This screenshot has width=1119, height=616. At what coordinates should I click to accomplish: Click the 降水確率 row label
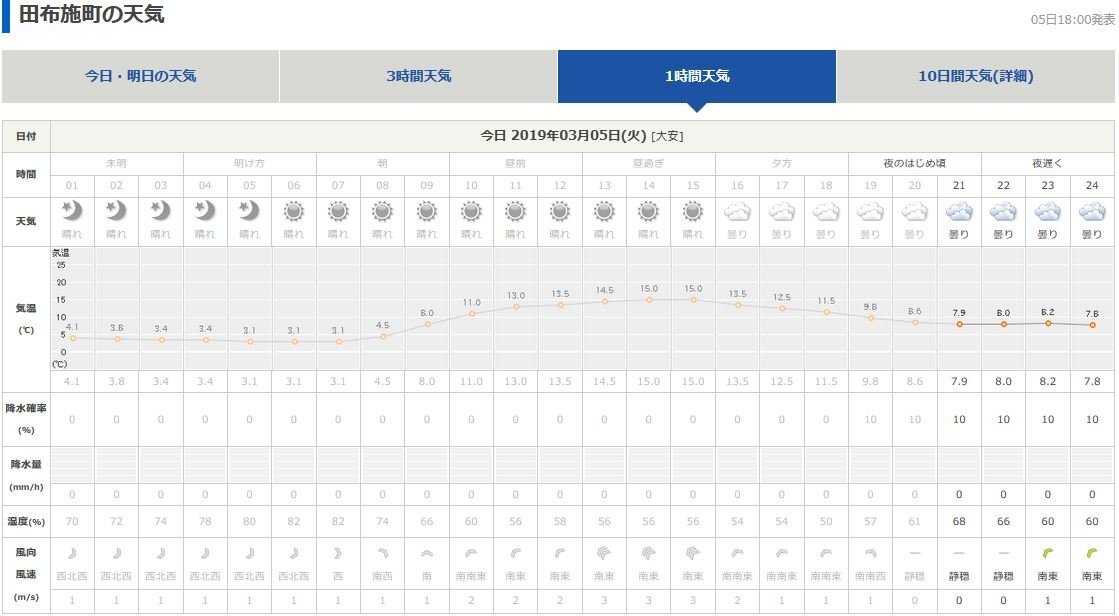(26, 408)
